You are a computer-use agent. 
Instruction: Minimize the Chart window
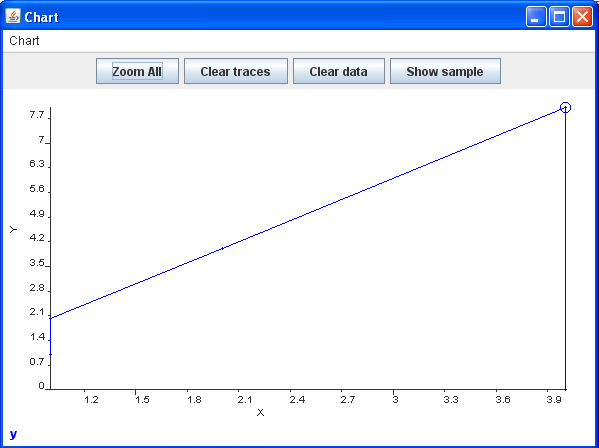coord(536,17)
